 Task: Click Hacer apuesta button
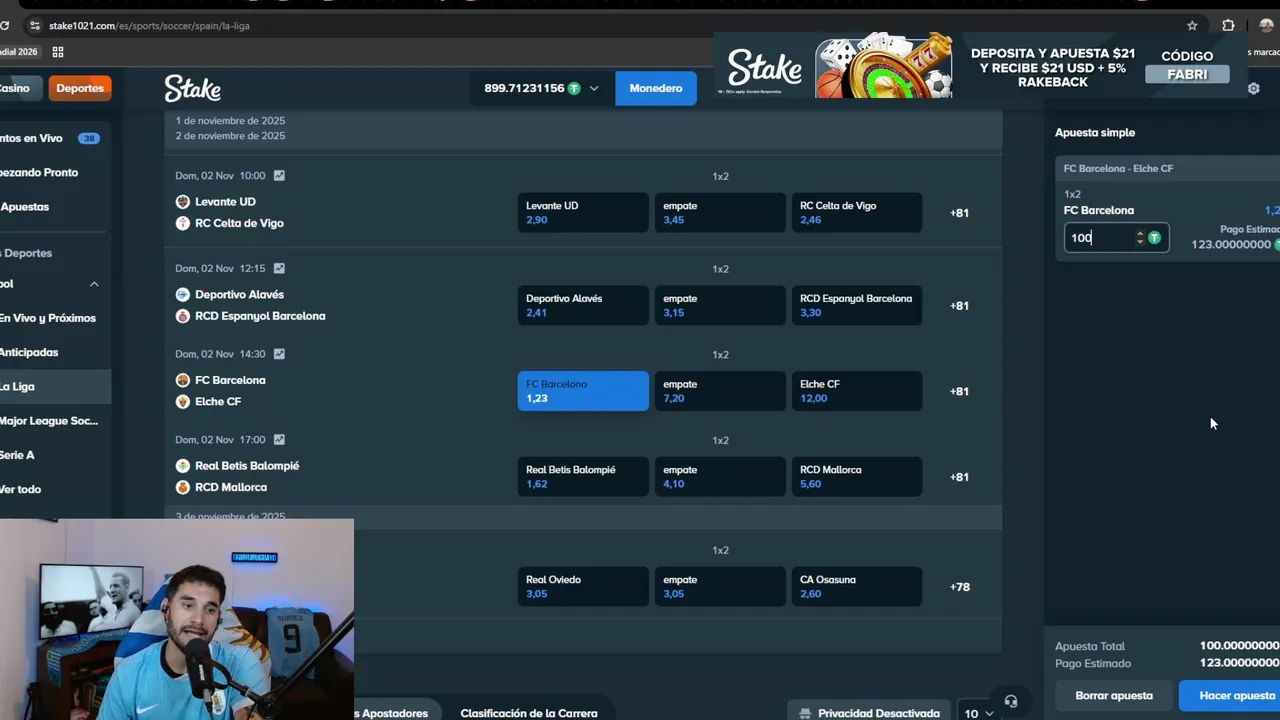pos(1230,696)
